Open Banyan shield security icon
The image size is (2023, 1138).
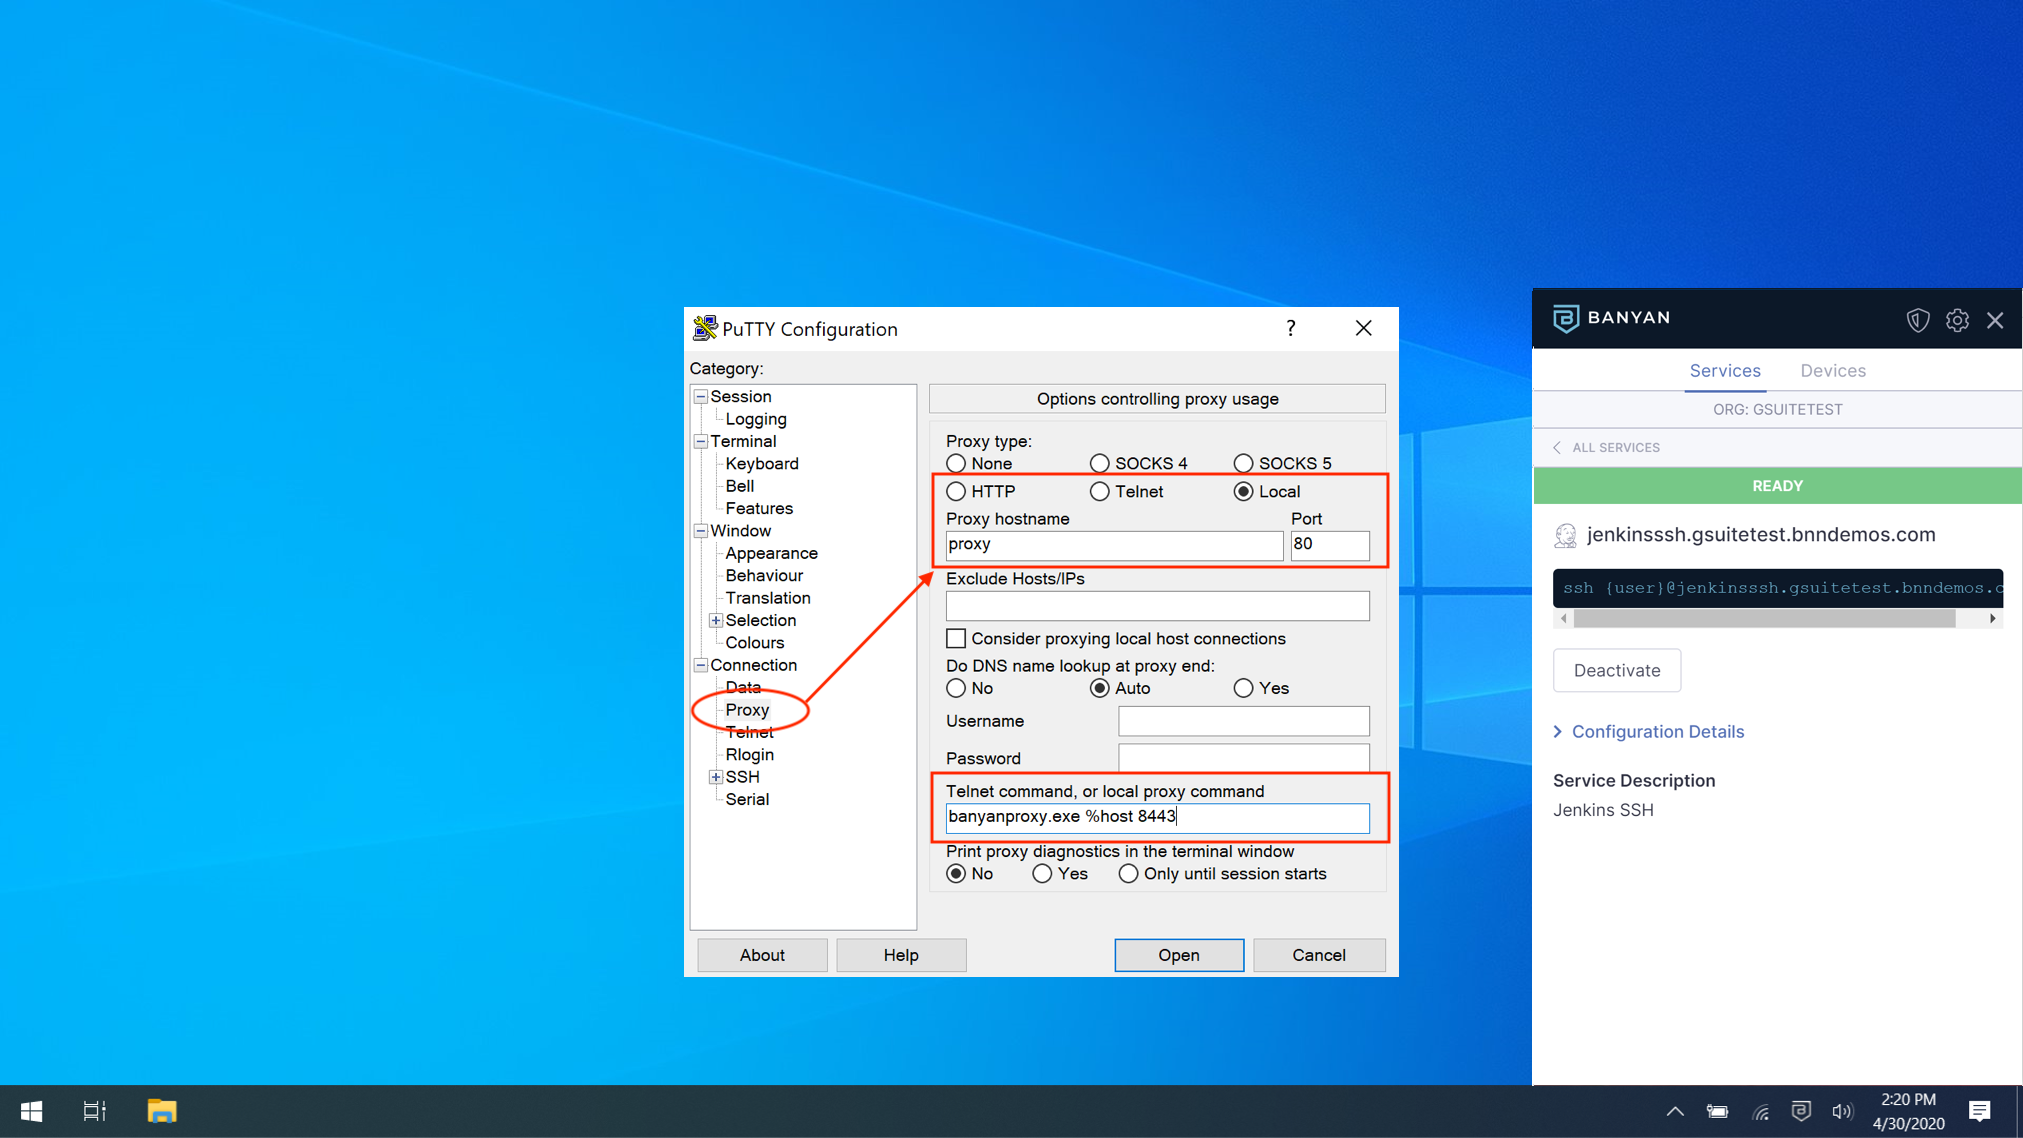coord(1917,320)
